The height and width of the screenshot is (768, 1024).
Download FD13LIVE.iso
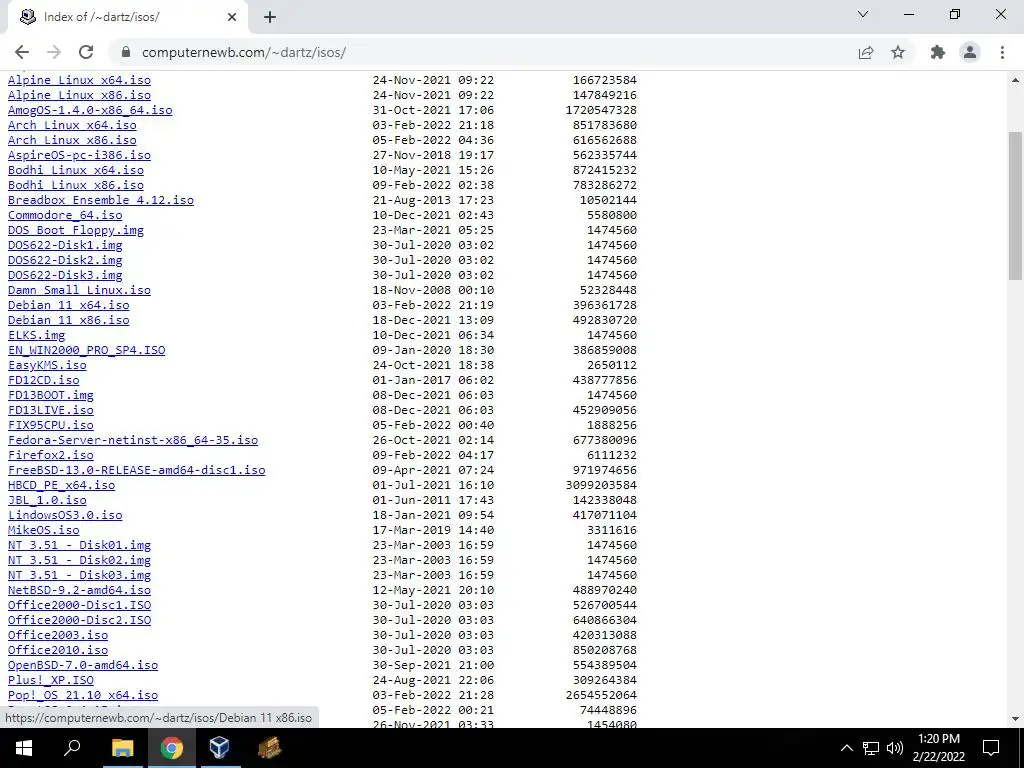[x=50, y=410]
